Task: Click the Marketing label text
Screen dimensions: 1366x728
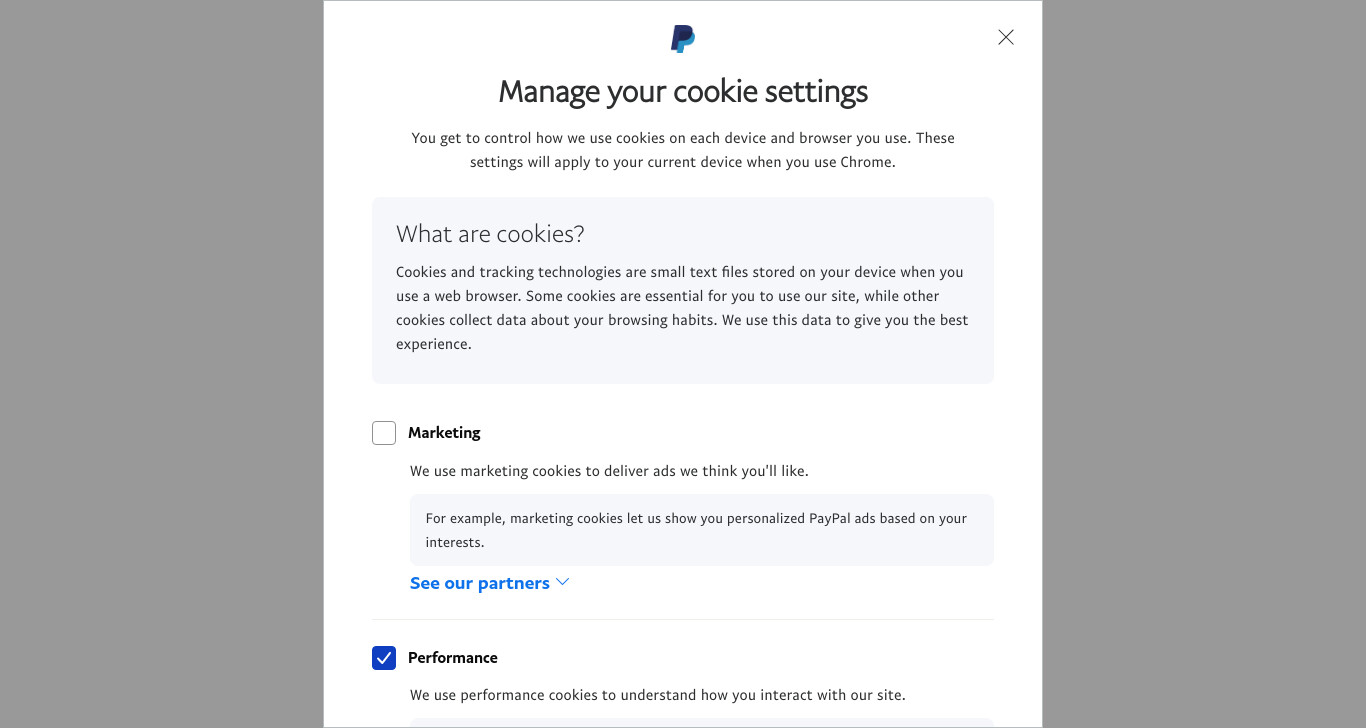Action: tap(444, 433)
